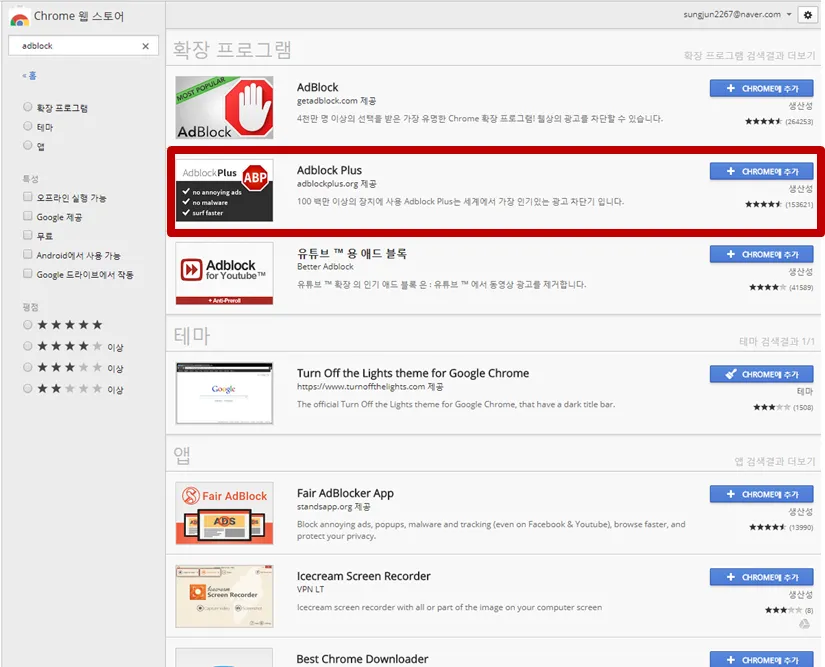Click the VPN LT publisher text

click(x=310, y=590)
